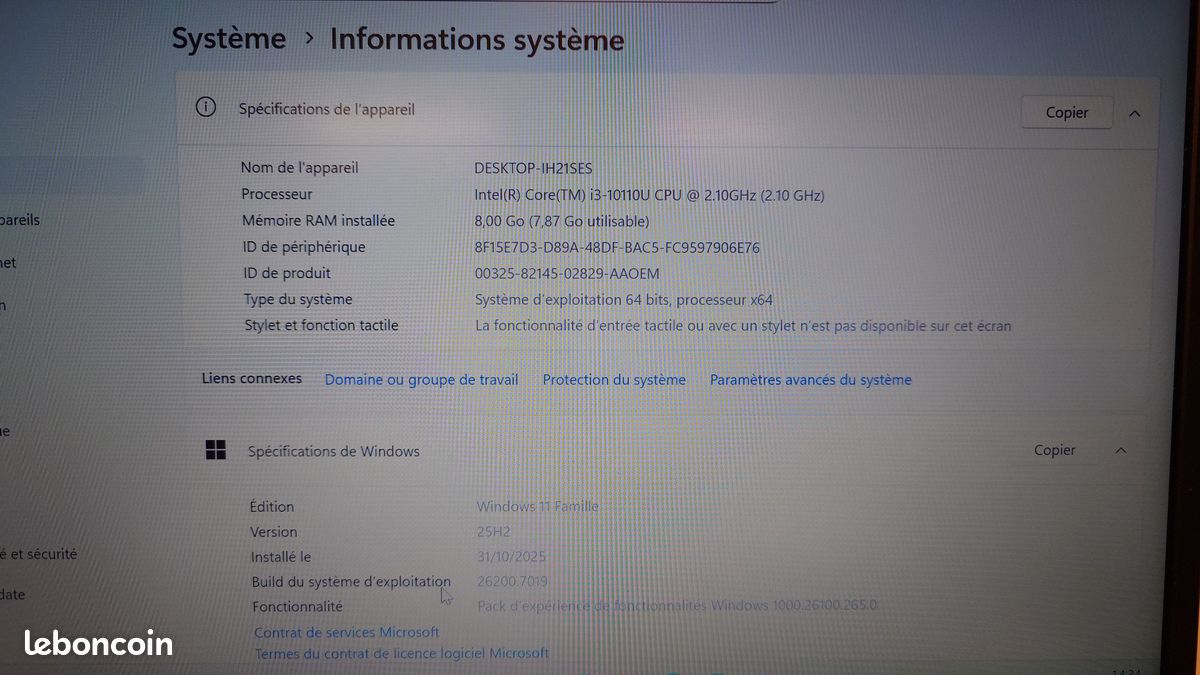Select the Système d'exploitation 64 bits text
Screen dimensions: 1200x675
[x=623, y=299]
